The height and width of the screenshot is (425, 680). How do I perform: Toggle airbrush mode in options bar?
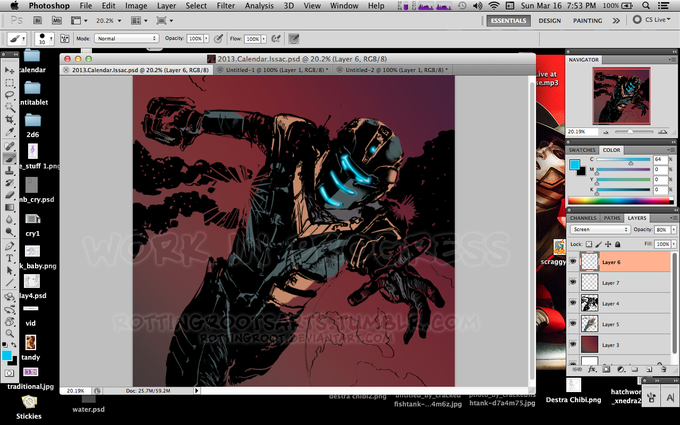276,39
